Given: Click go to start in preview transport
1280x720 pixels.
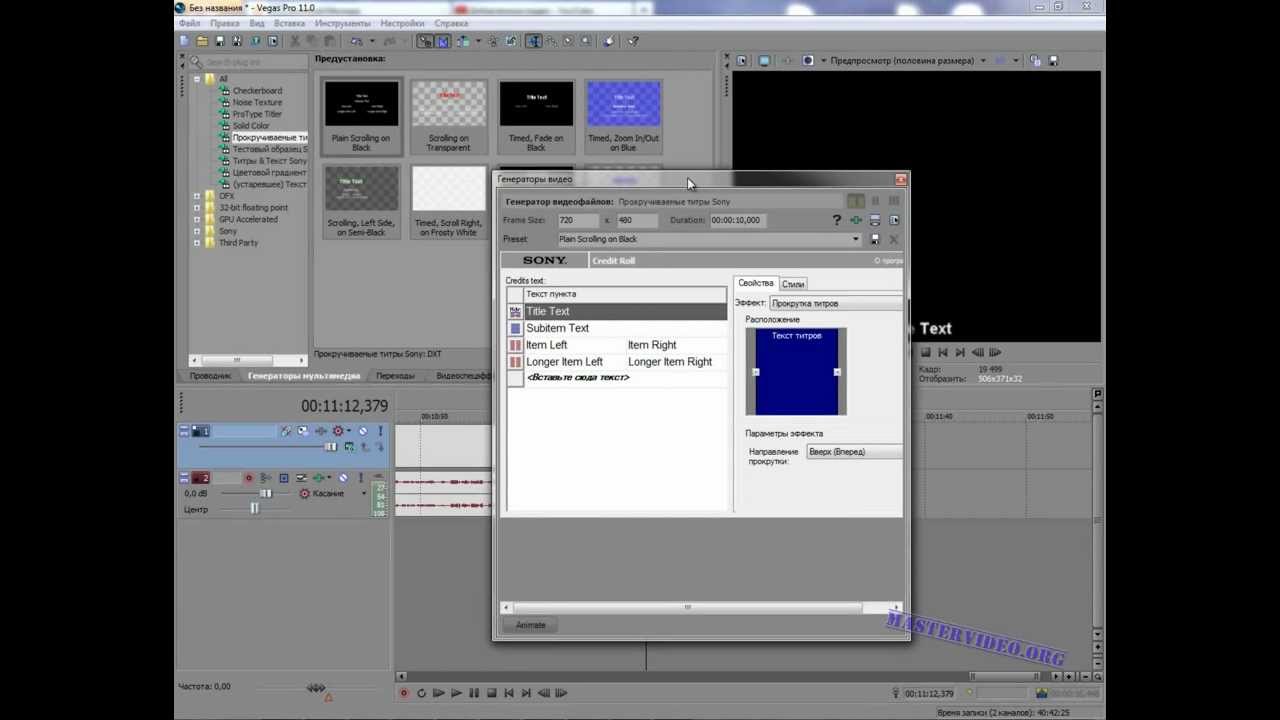Looking at the screenshot, I should pos(942,352).
